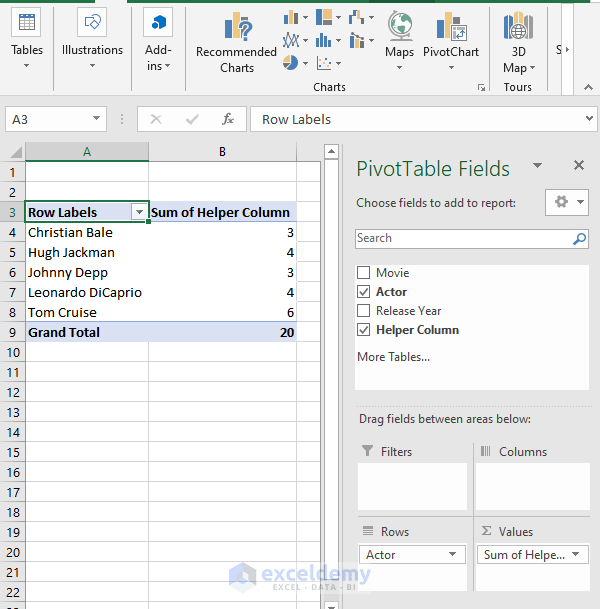Viewport: 600px width, 609px height.
Task: Open the Tables group
Action: click(27, 39)
